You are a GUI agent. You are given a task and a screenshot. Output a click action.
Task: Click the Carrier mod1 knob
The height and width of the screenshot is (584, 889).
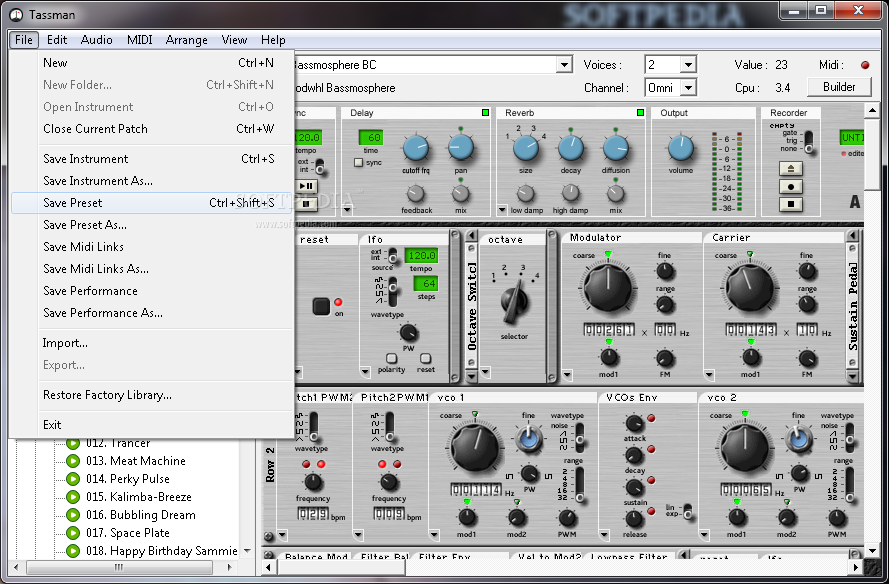pyautogui.click(x=751, y=357)
